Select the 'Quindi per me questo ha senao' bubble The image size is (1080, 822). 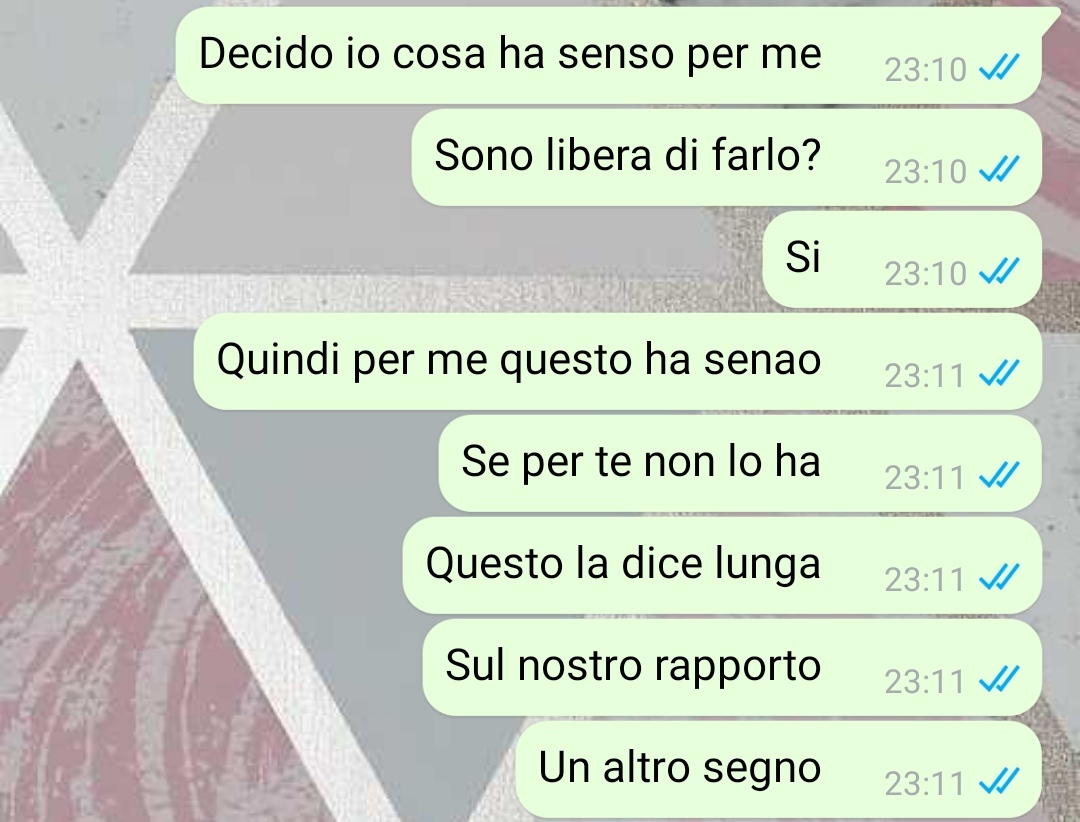click(618, 362)
